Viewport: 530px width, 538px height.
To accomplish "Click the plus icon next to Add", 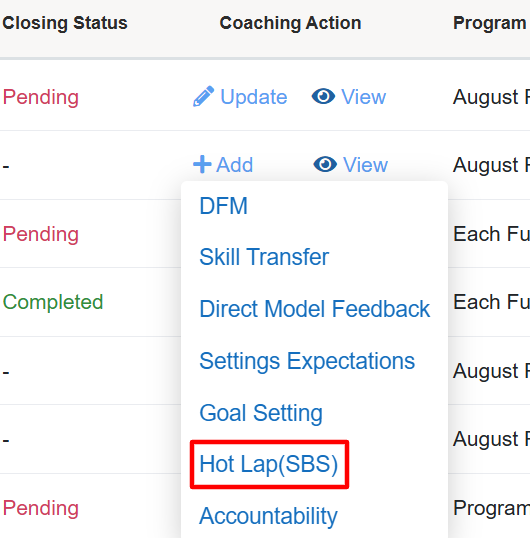I will (202, 164).
